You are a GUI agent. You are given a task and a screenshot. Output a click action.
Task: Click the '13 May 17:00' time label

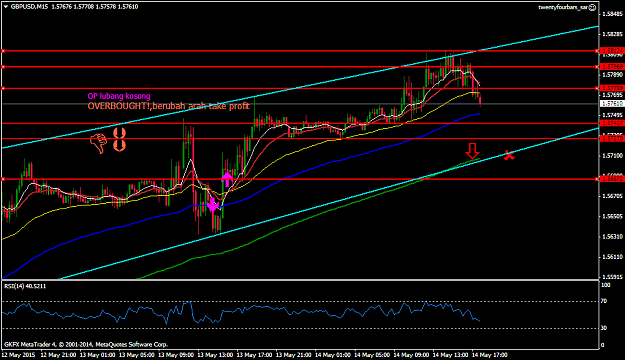(x=254, y=354)
